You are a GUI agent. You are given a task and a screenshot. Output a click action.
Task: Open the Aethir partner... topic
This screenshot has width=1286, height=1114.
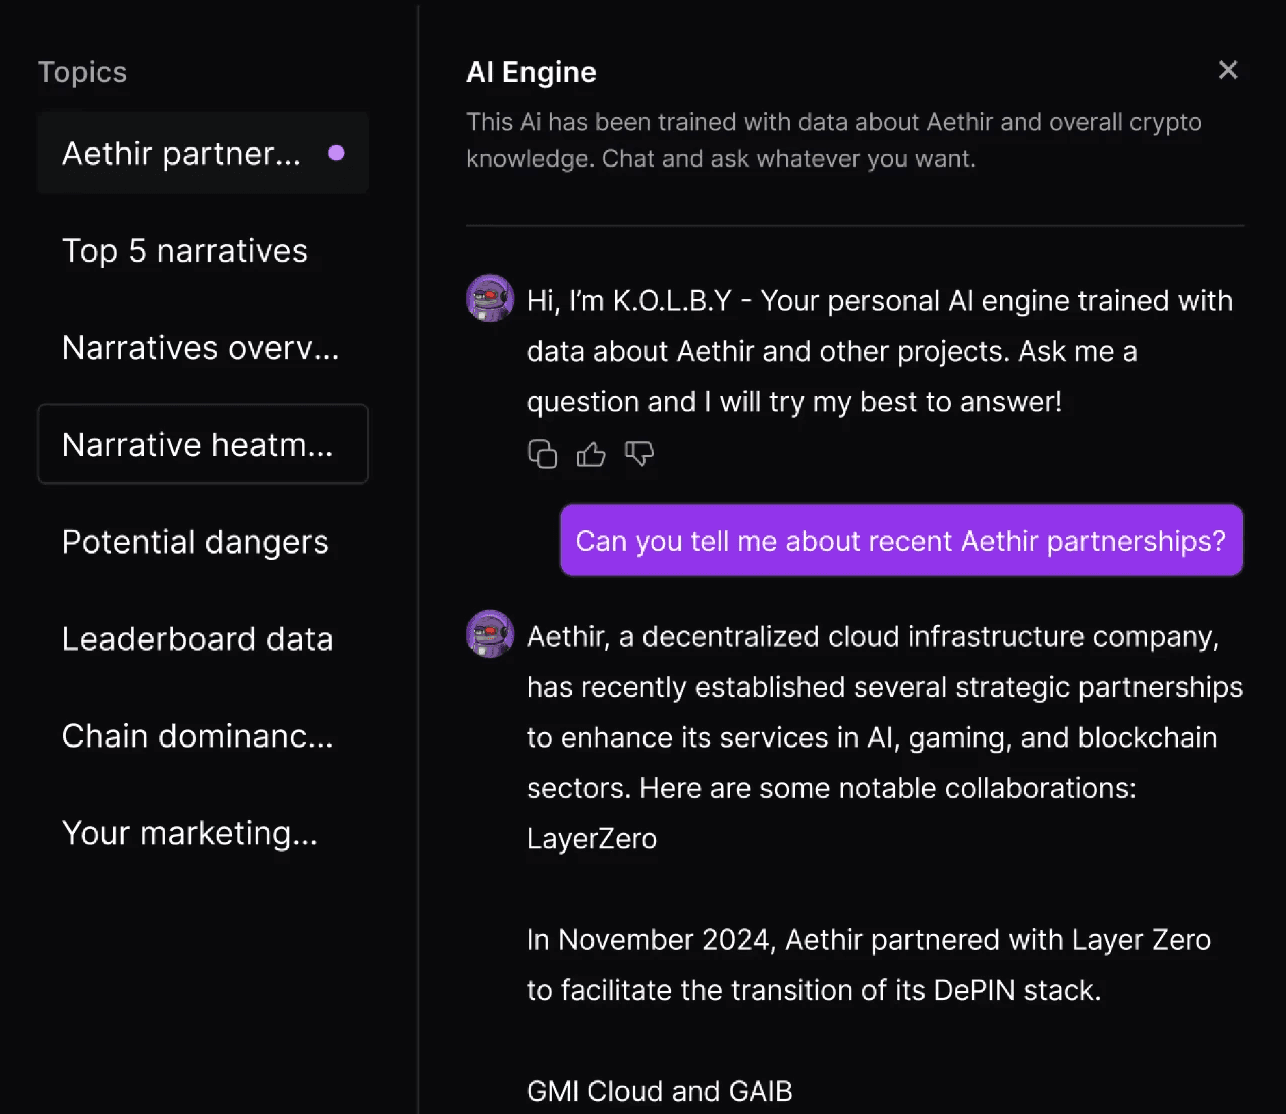pos(203,153)
